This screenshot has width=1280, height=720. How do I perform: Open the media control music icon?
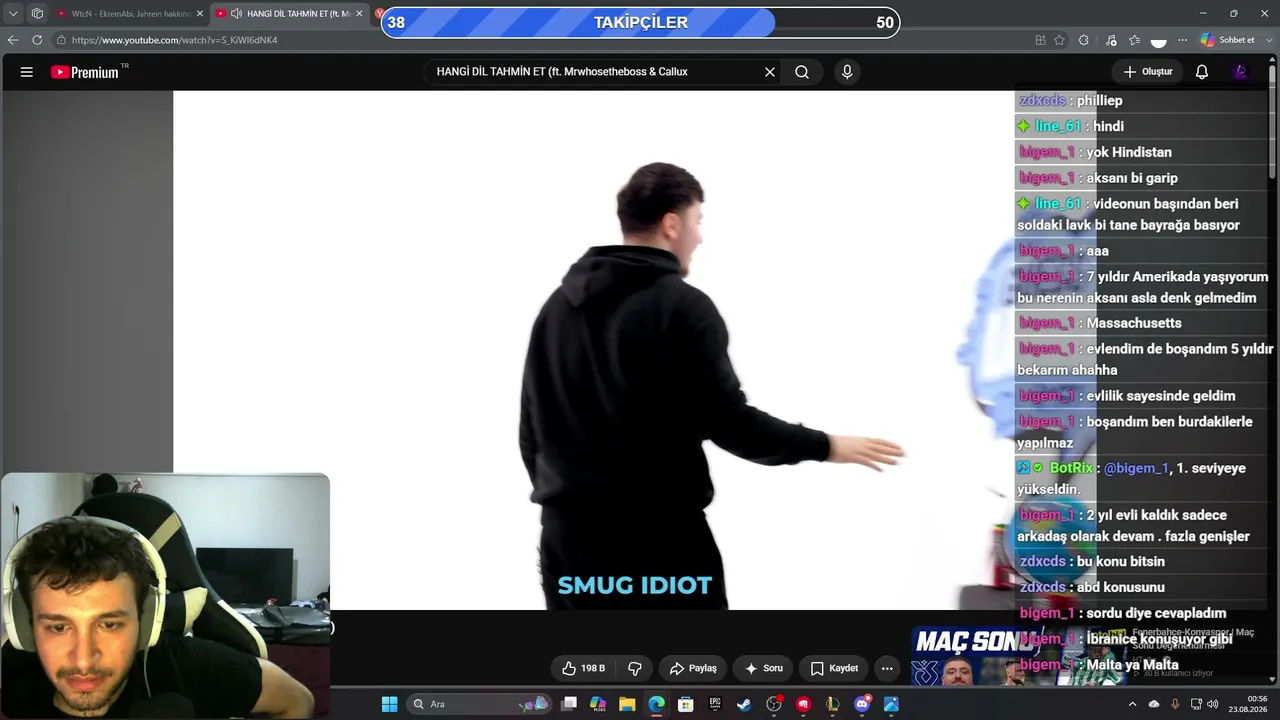click(1111, 40)
